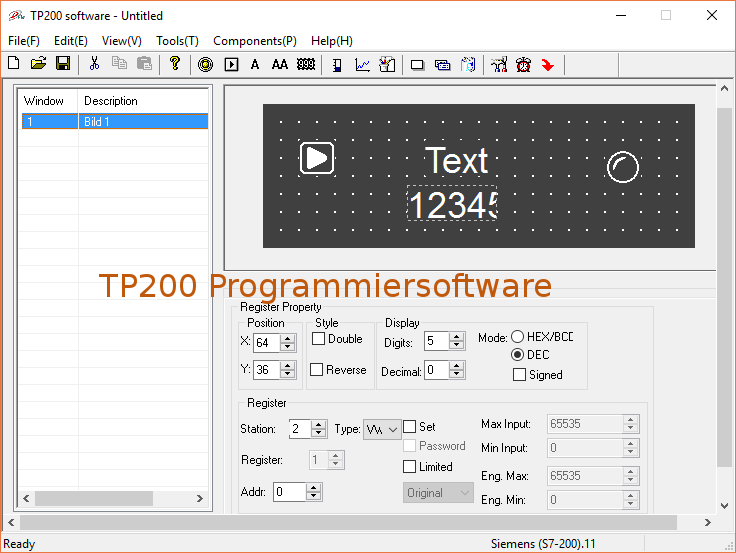Screen dimensions: 736x553
Task: Click the Y position input field
Action: [267, 369]
